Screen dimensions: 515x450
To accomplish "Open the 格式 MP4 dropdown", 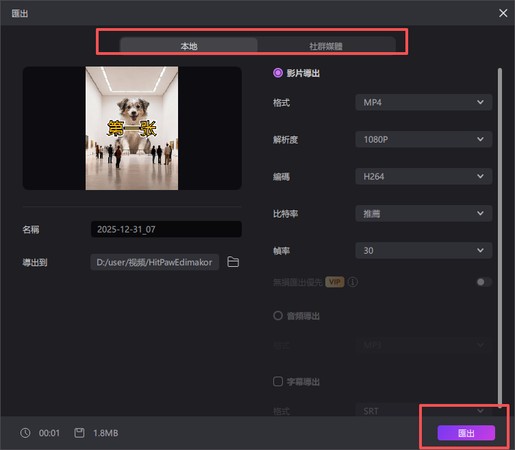I will pyautogui.click(x=423, y=102).
